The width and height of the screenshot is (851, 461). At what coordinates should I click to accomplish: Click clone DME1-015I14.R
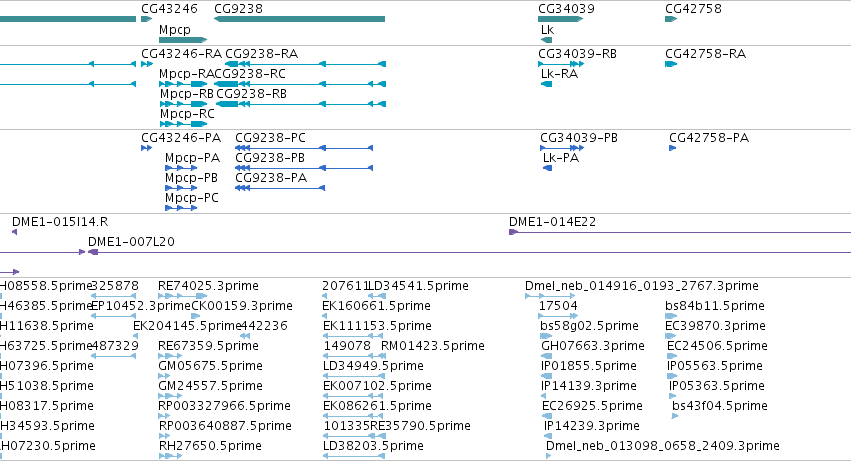click(60, 222)
